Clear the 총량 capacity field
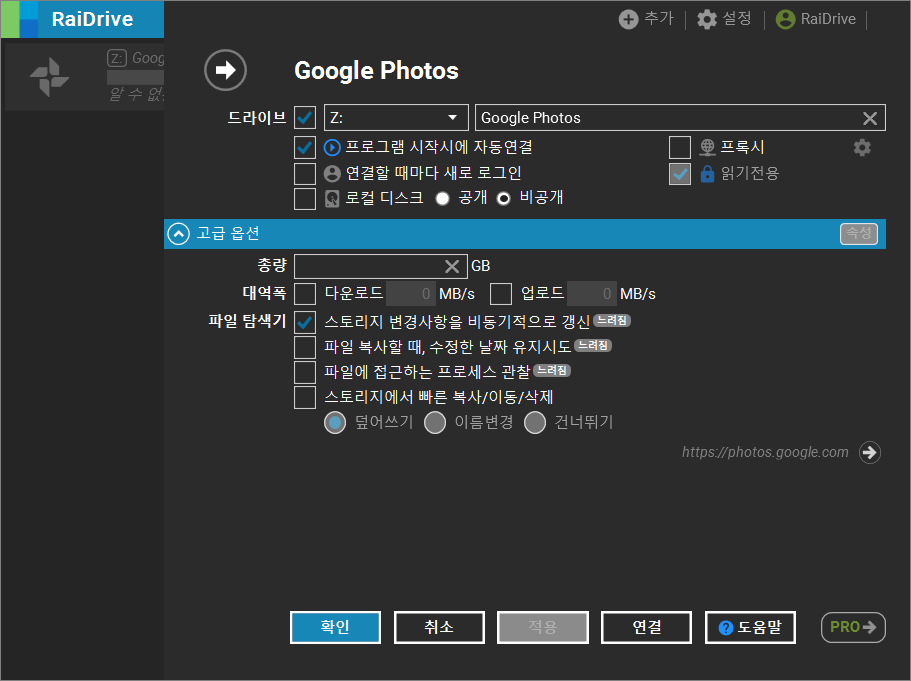Viewport: 911px width, 681px height. 452,266
